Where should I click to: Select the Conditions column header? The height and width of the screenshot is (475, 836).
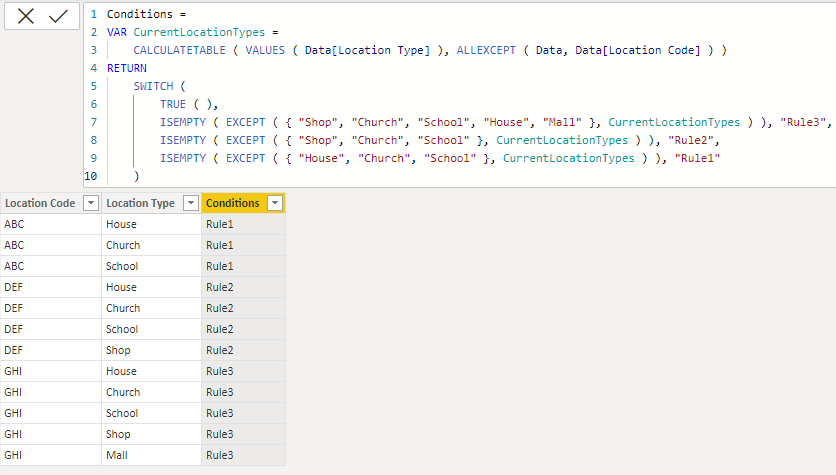[232, 203]
